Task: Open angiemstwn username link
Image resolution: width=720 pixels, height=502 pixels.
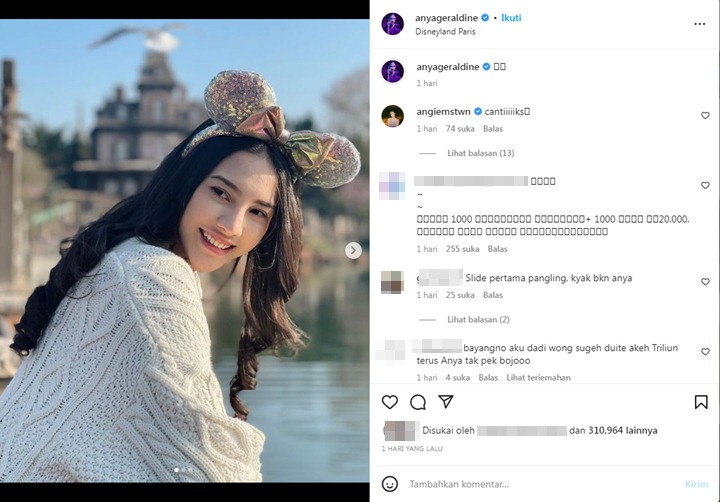Action: pos(443,112)
